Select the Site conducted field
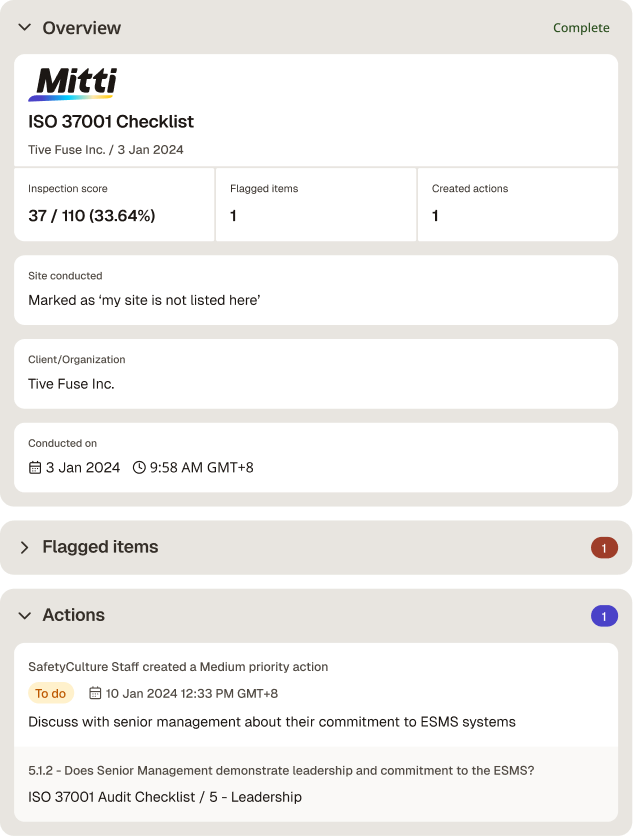Image resolution: width=633 pixels, height=836 pixels. tap(316, 290)
